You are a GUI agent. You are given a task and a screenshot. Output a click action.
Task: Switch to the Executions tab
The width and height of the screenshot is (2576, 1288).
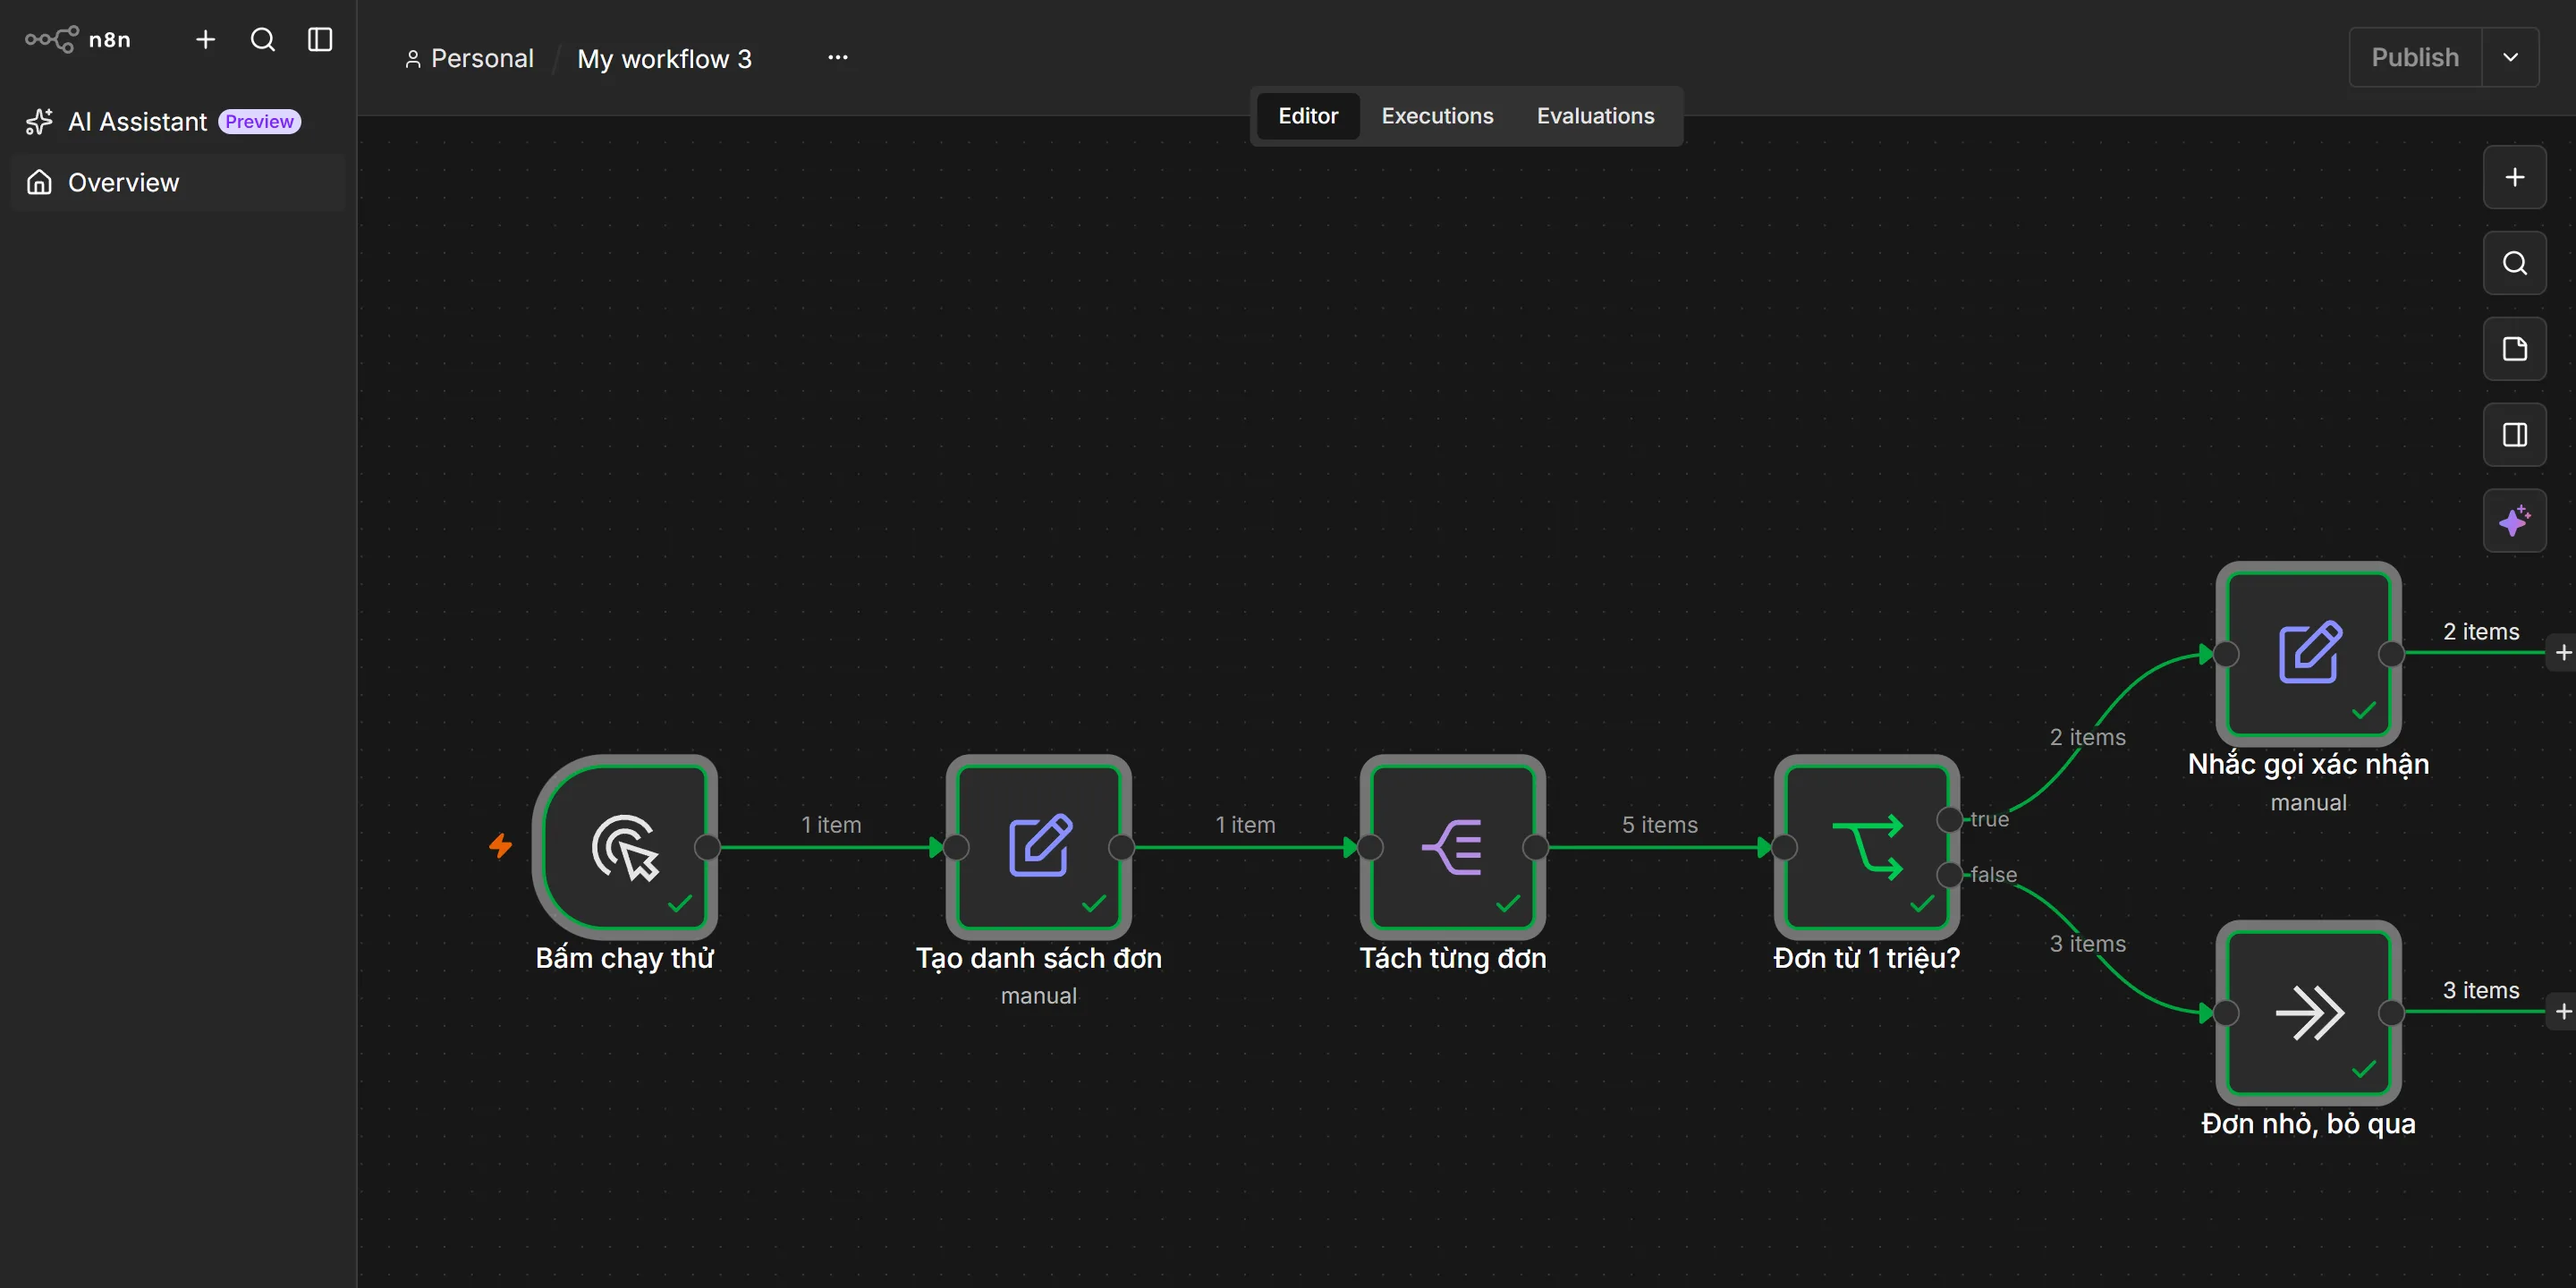click(1437, 116)
